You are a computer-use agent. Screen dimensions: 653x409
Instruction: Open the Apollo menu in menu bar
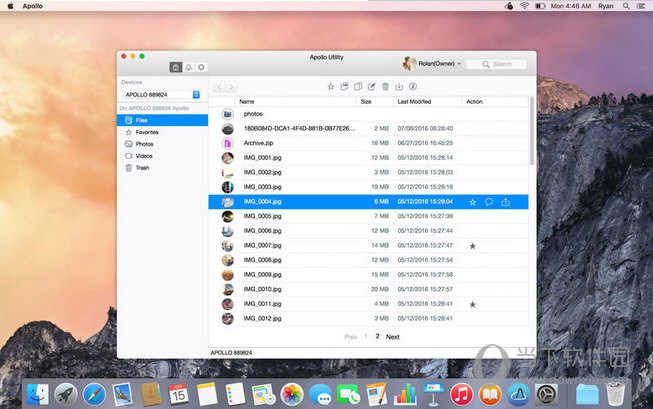pos(32,6)
